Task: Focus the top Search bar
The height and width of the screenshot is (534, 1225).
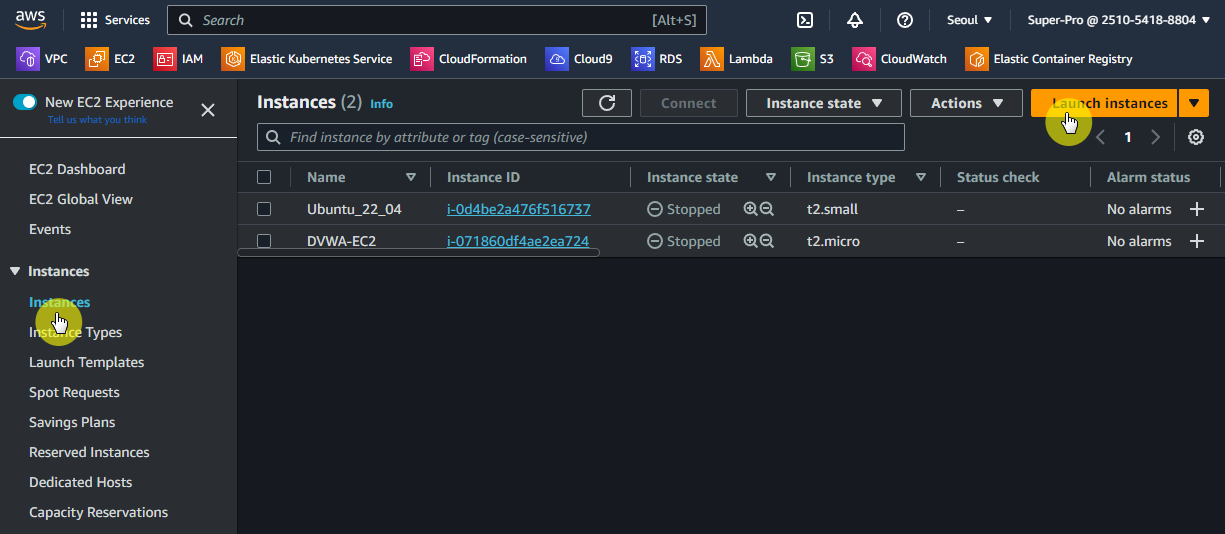Action: (x=437, y=20)
